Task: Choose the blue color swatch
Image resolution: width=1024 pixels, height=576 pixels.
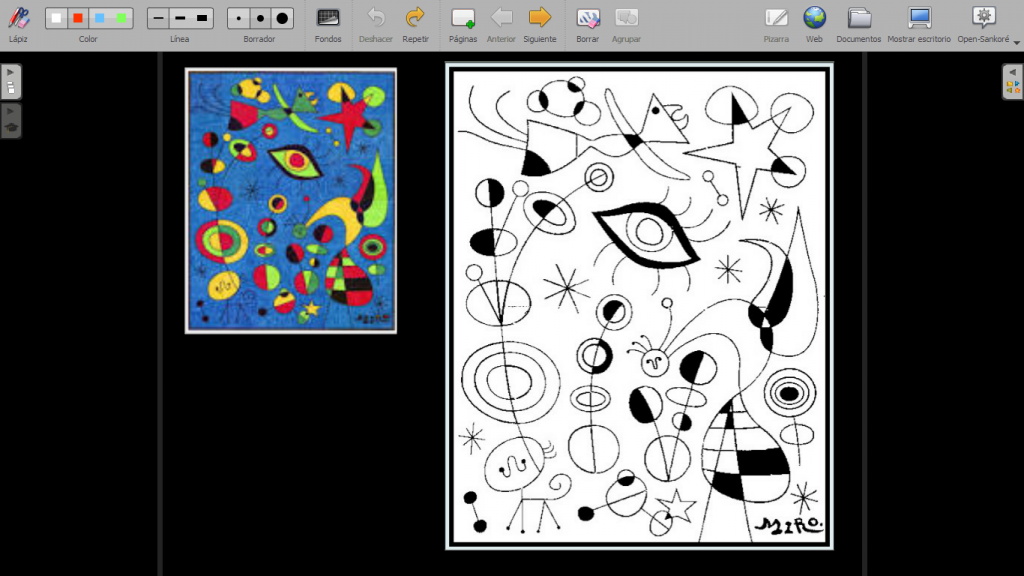Action: tap(99, 18)
